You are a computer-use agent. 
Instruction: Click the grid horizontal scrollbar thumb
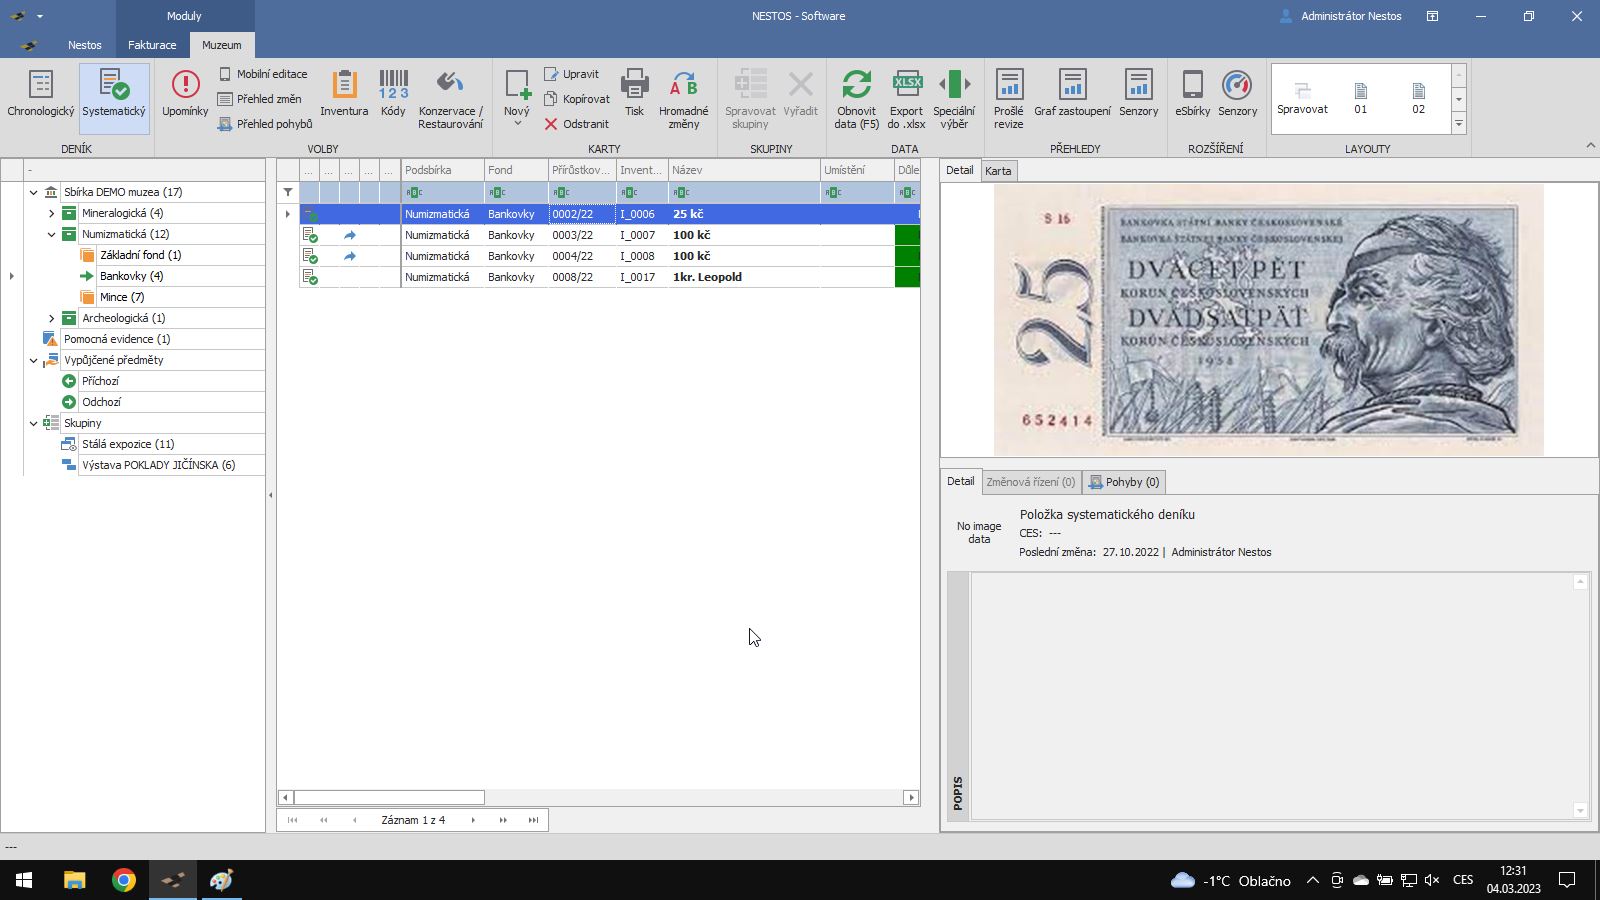click(389, 797)
